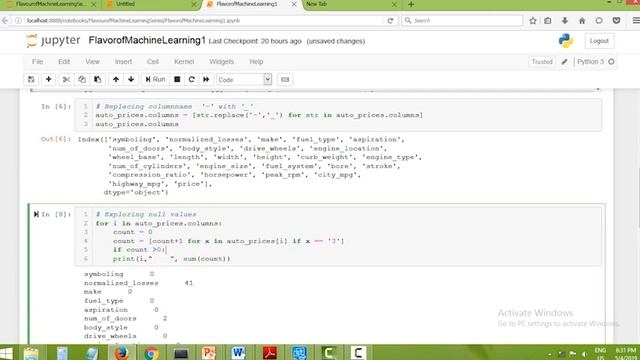Click the Python logo icon
The width and height of the screenshot is (640, 360).
click(566, 40)
